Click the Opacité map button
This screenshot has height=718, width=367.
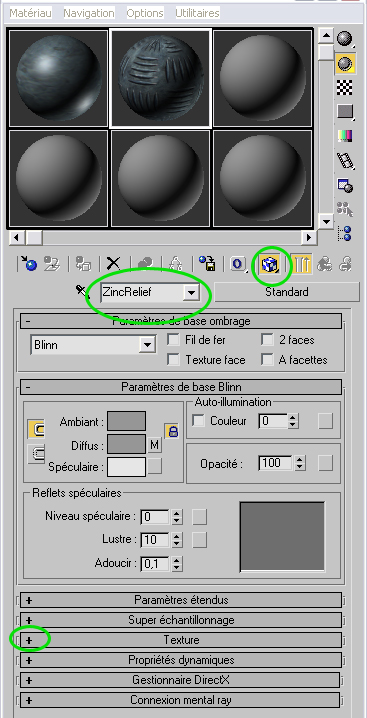325,463
